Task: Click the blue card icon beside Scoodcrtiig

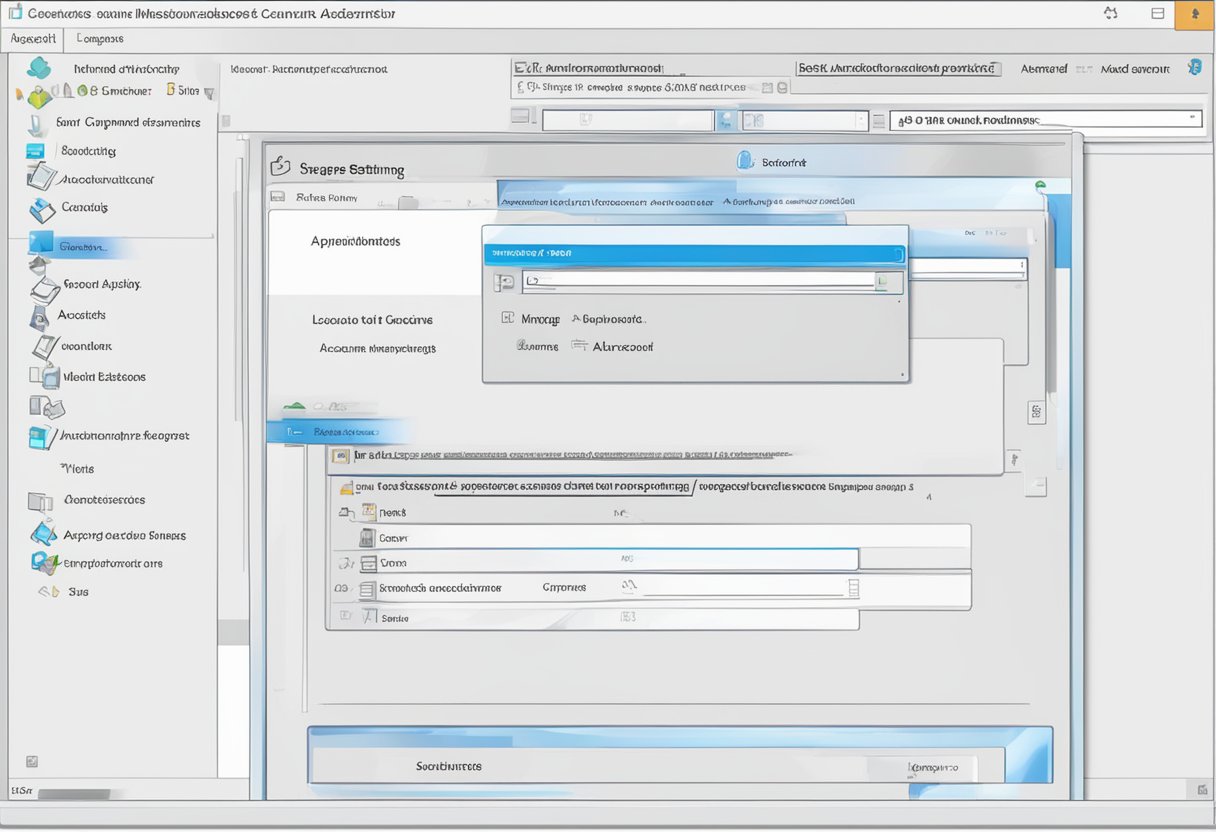Action: tap(36, 151)
